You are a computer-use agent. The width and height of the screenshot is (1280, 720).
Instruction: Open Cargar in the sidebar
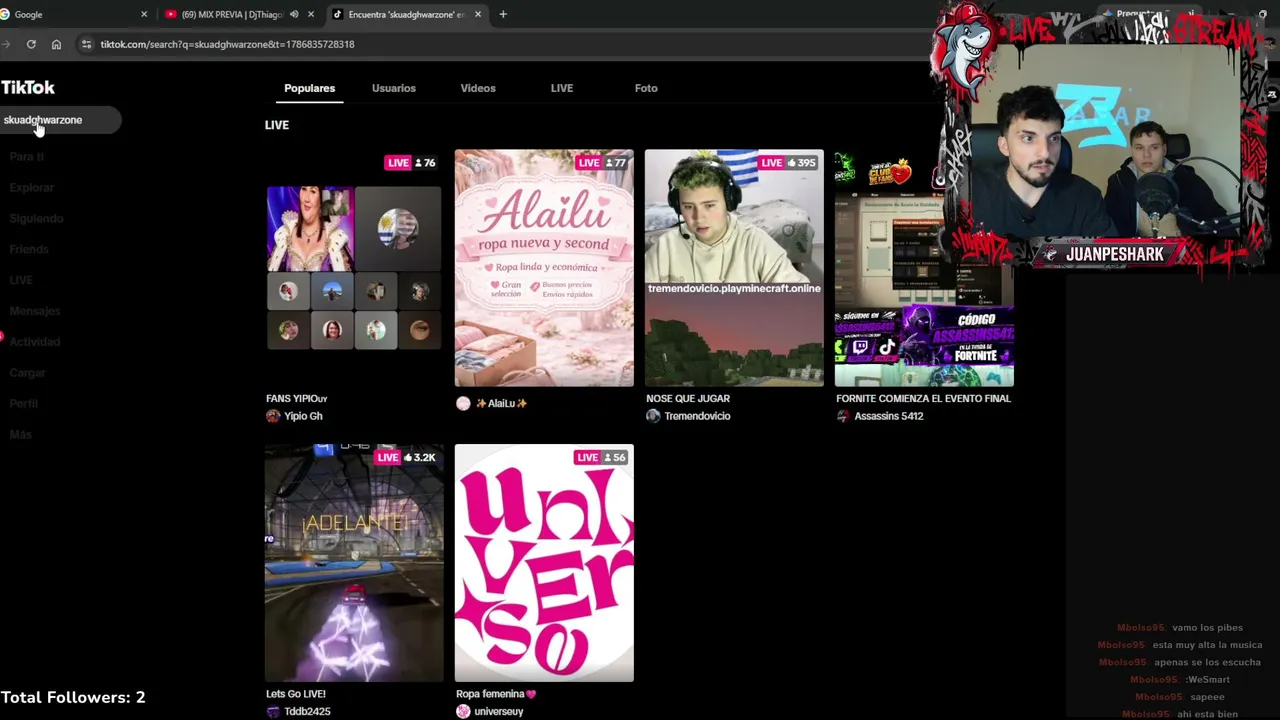pos(28,373)
